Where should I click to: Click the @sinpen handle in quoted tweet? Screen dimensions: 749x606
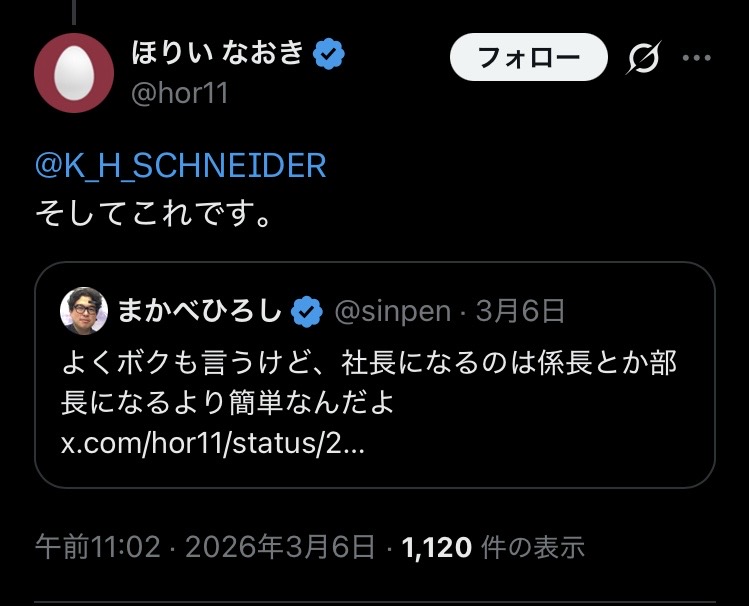[391, 312]
